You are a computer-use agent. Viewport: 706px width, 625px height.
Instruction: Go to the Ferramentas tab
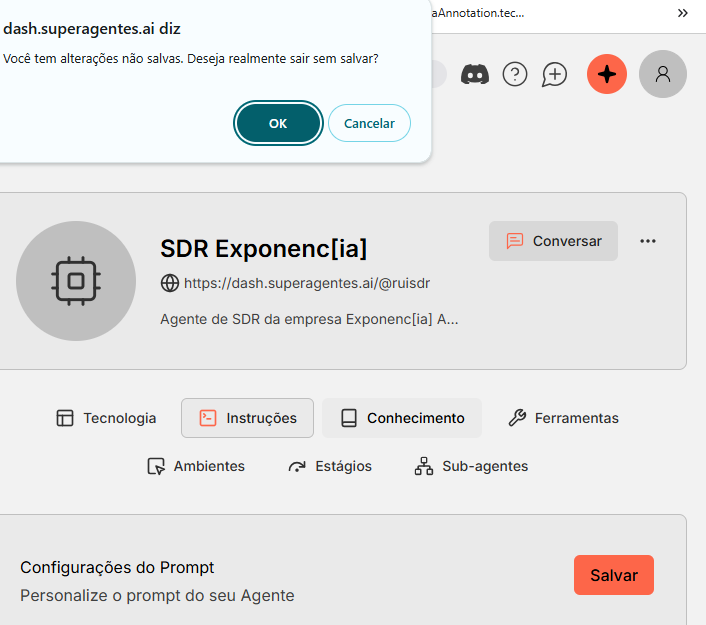[x=563, y=418]
